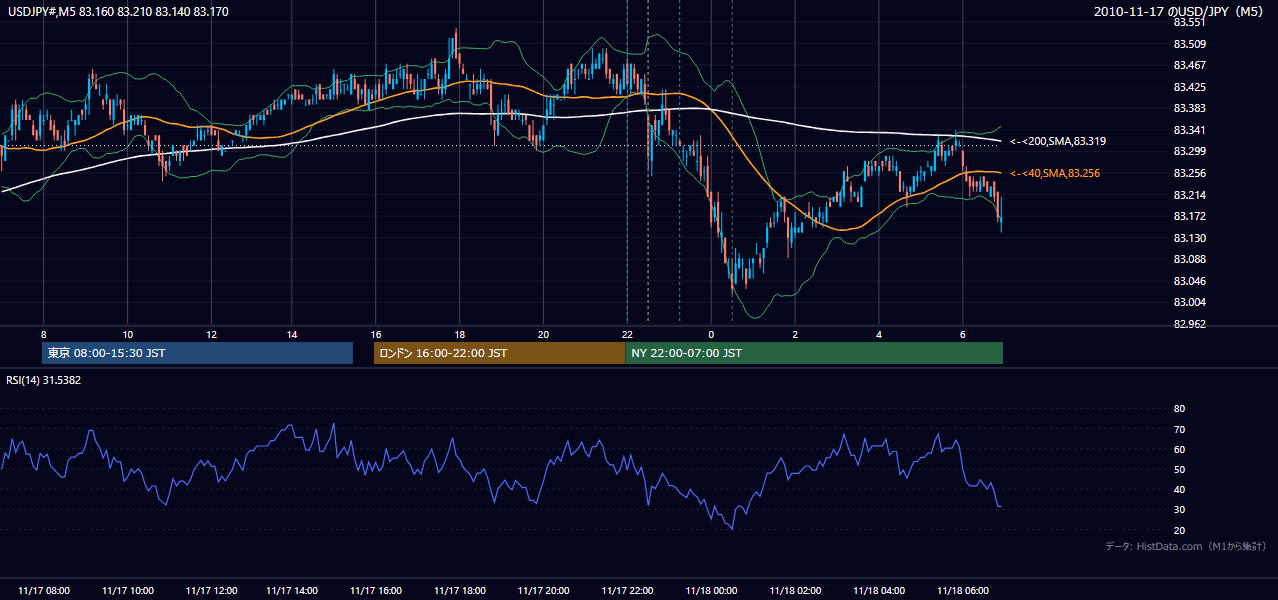Click RSI axis value 60

pyautogui.click(x=1179, y=449)
